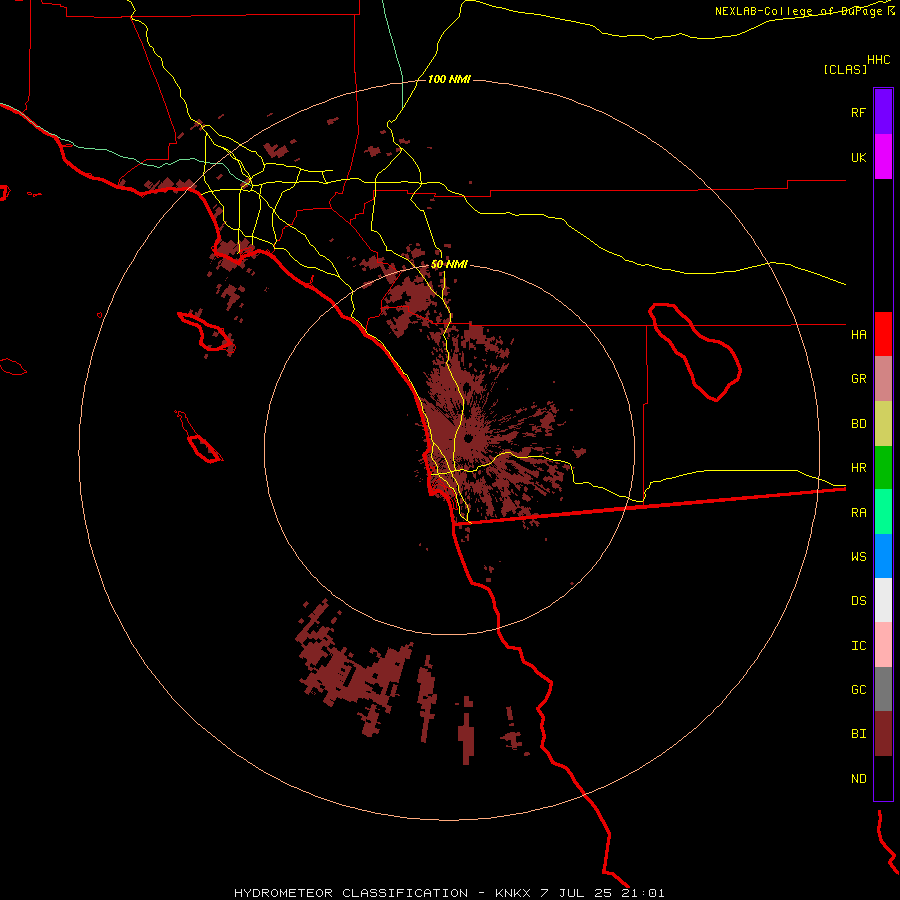Click the "ND" legend label

pyautogui.click(x=858, y=779)
